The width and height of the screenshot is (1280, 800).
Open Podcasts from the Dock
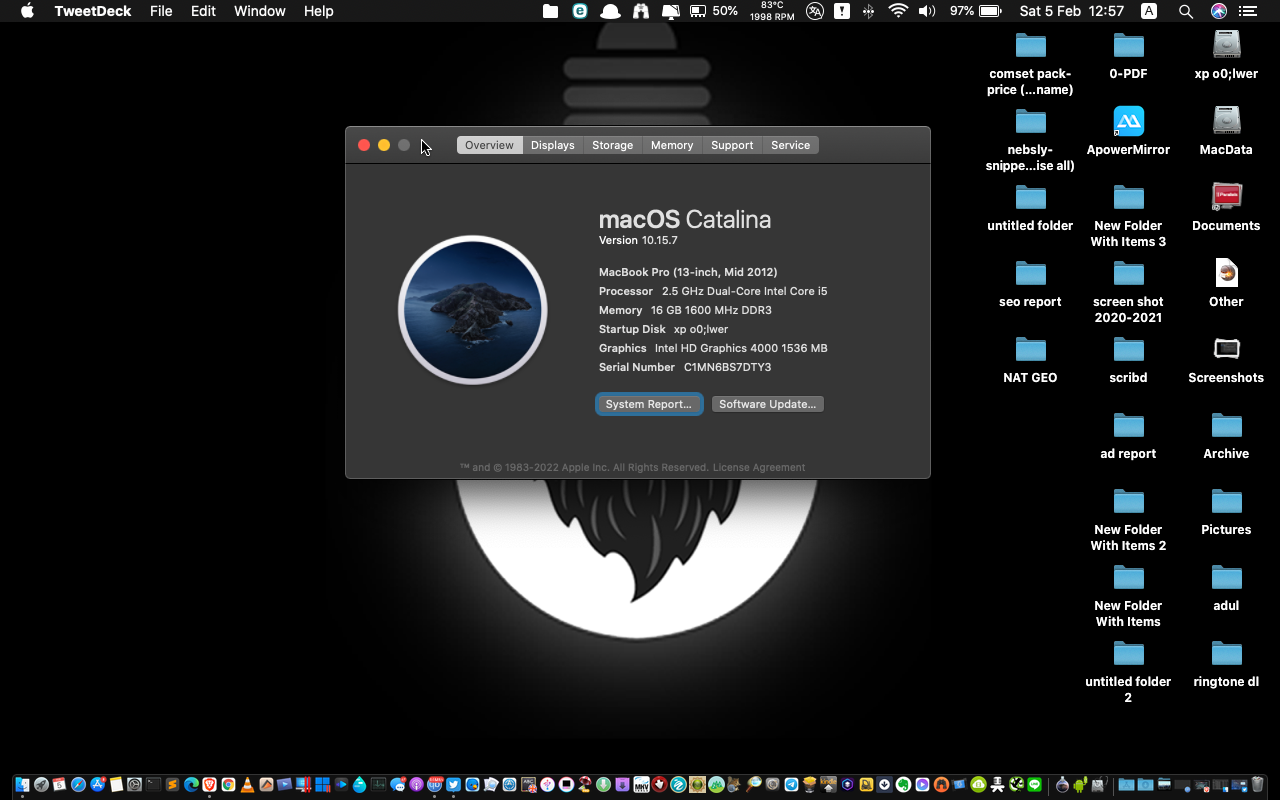pos(416,785)
